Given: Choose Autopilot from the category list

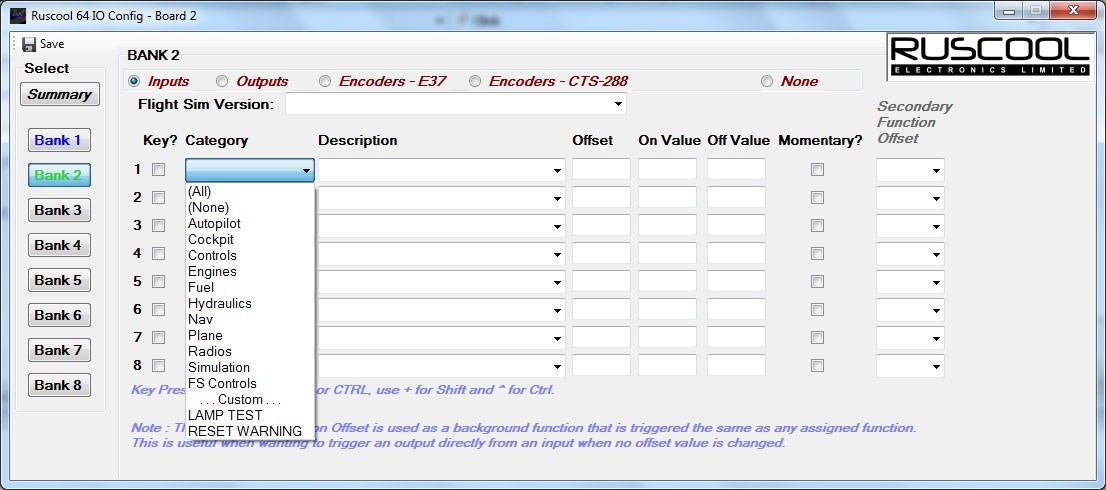Looking at the screenshot, I should point(250,223).
